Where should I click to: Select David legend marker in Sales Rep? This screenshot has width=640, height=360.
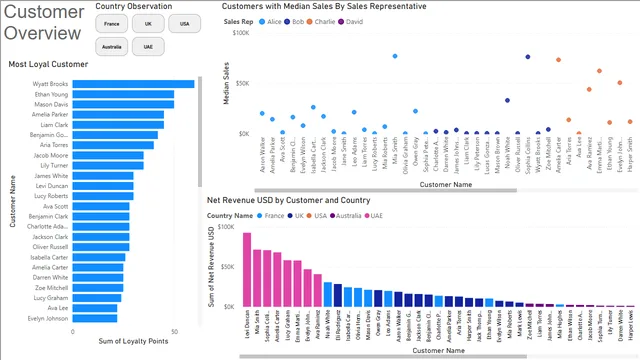[x=341, y=22]
